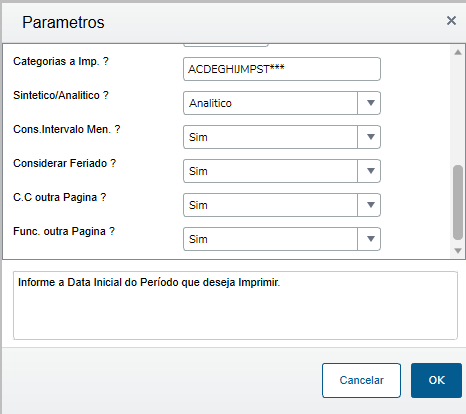Click the Cancelar button
This screenshot has height=414, width=466.
click(x=361, y=380)
